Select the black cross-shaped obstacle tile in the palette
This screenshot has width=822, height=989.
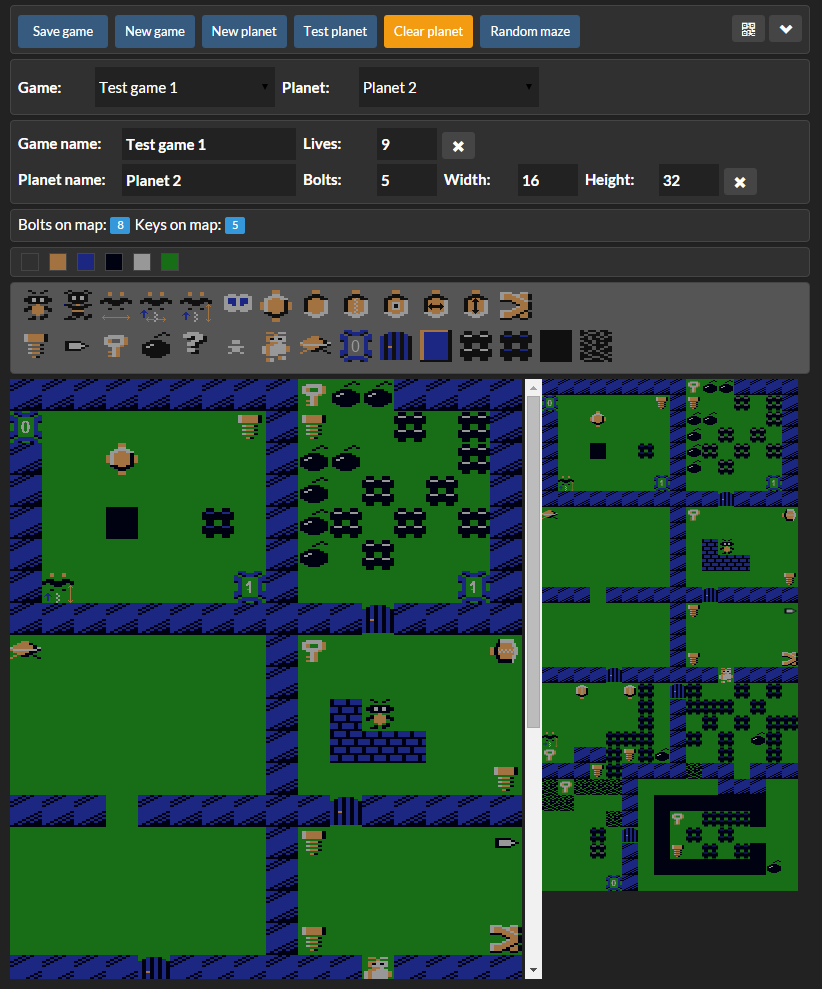pos(476,346)
